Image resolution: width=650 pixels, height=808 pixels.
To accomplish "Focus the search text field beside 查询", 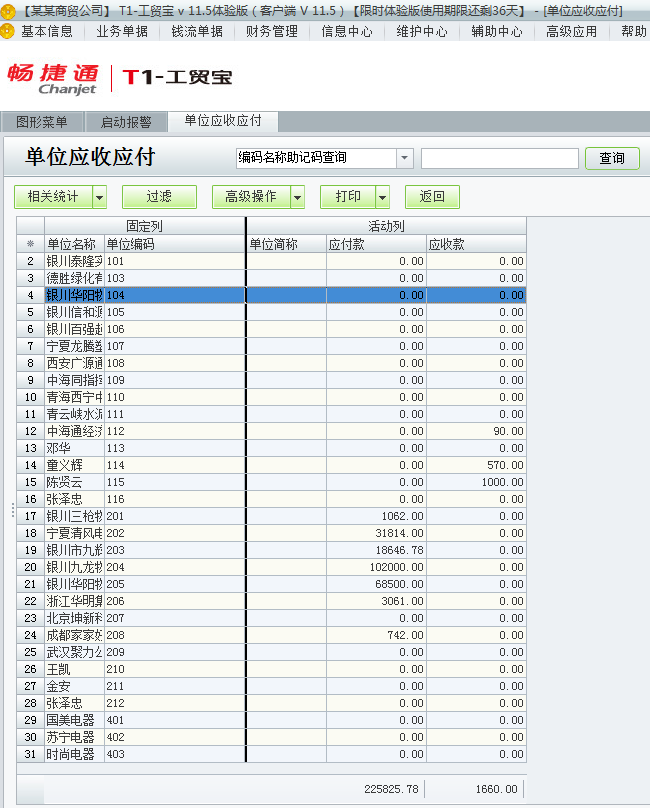I will coord(499,158).
